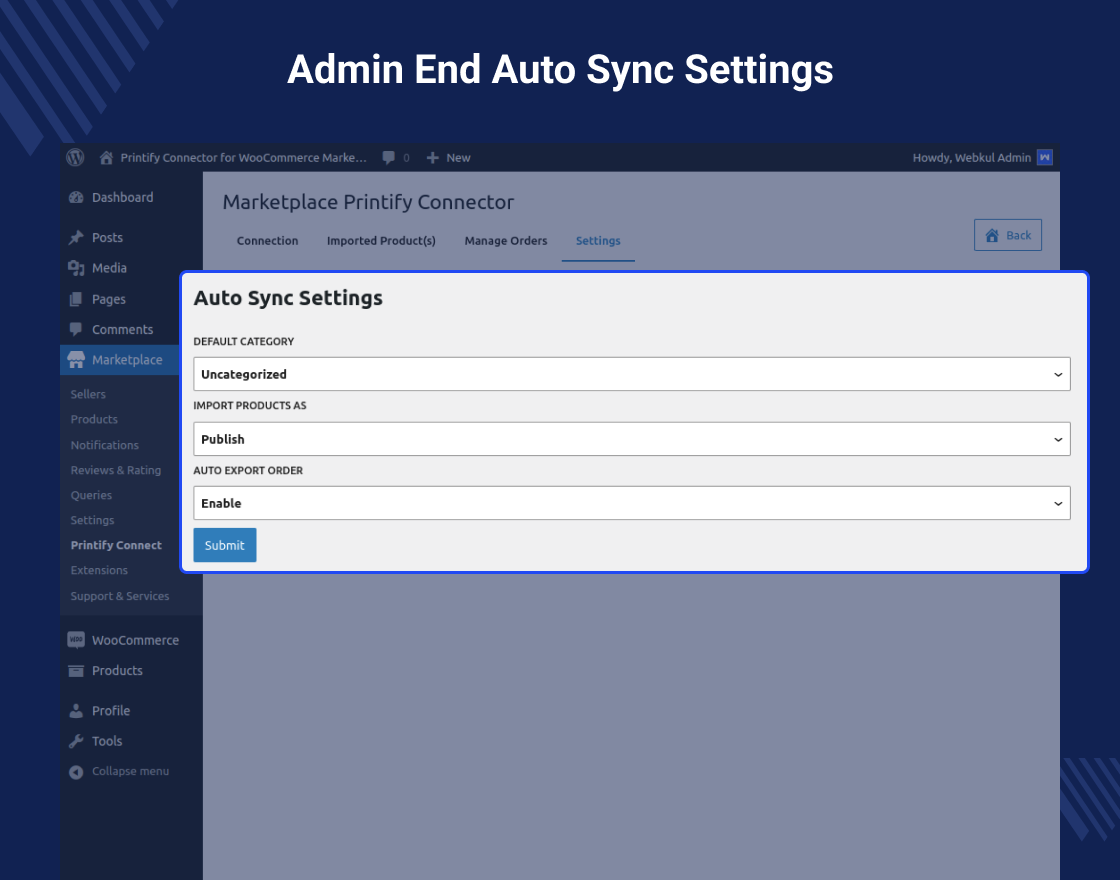1120x880 pixels.
Task: Open the Media menu label
Action: 109,269
